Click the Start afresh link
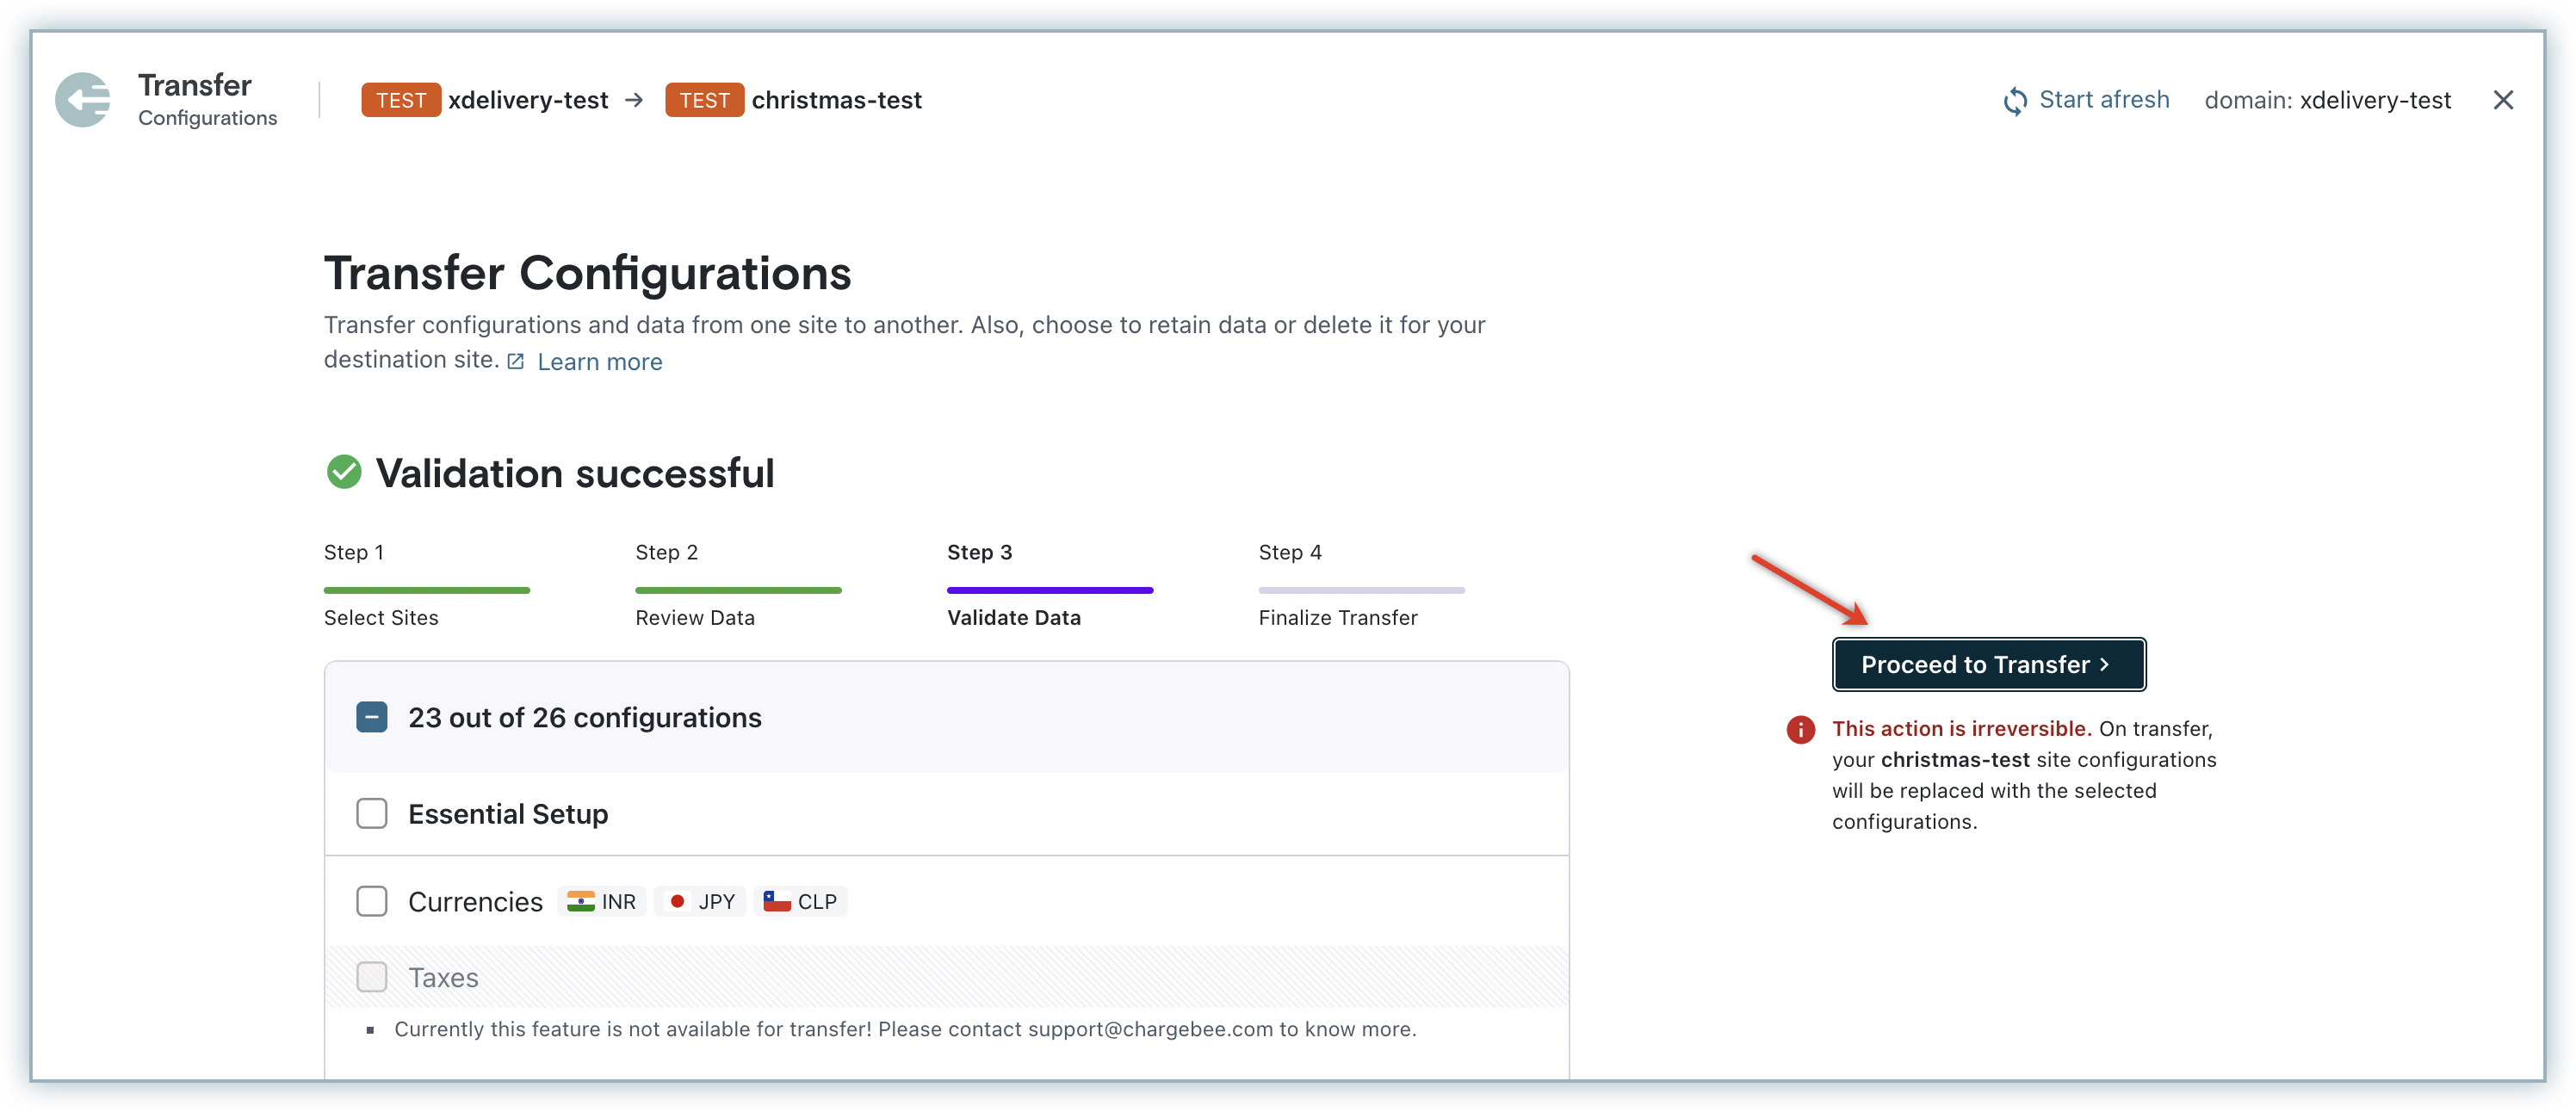 (x=2103, y=100)
